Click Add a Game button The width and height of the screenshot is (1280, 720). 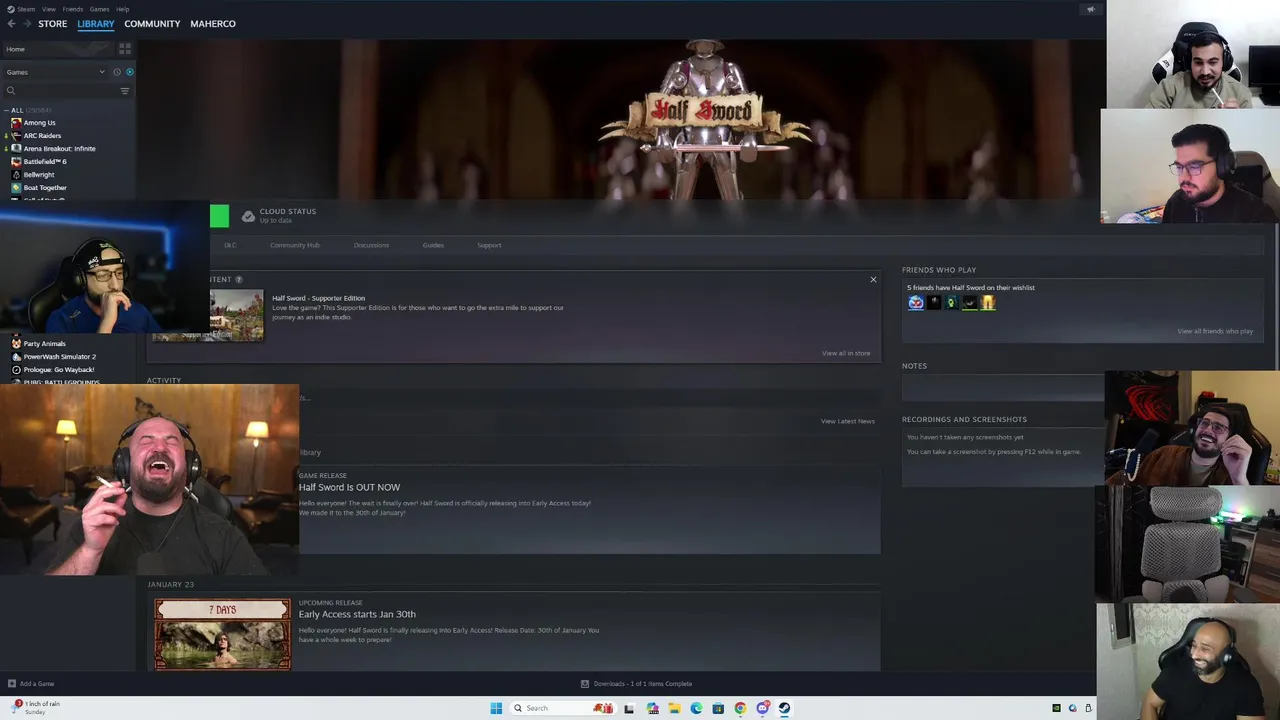[x=31, y=684]
